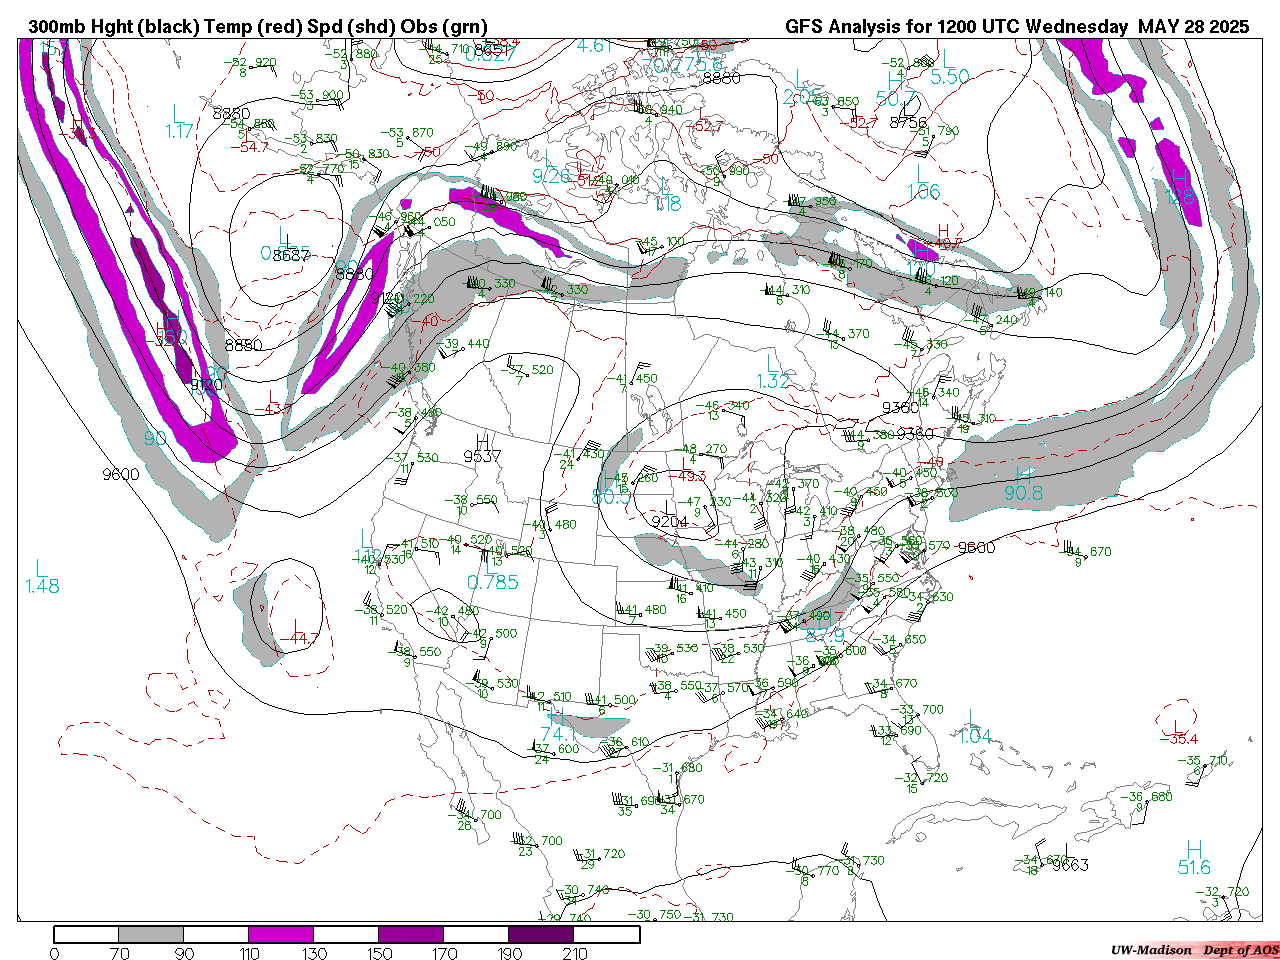
Task: Click the "8756" height value in northern Canada
Action: [908, 122]
